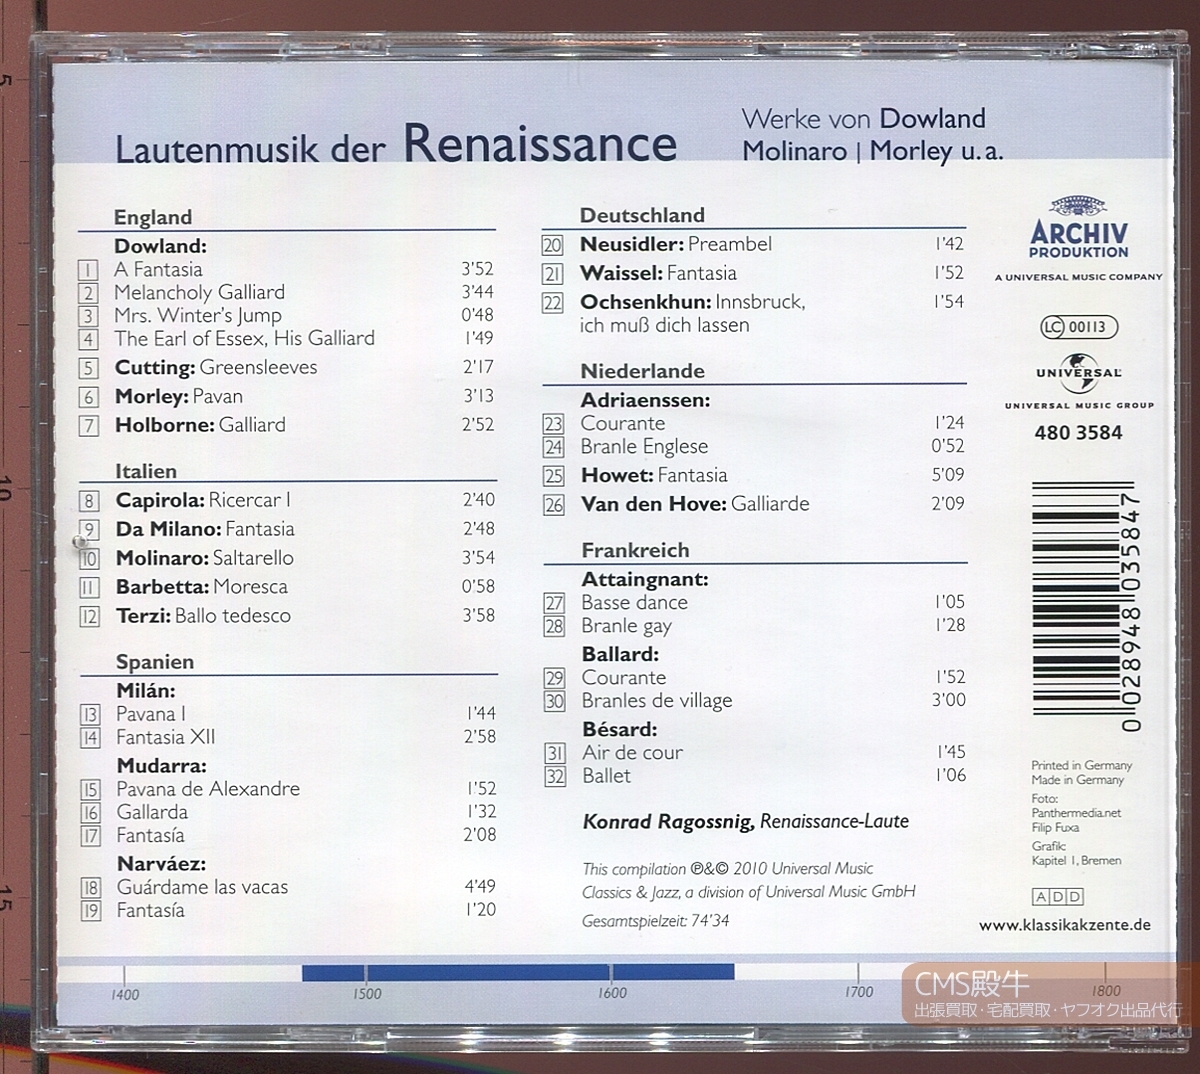Select the 'Printed in Germany' text
The width and height of the screenshot is (1200, 1074).
(1082, 765)
